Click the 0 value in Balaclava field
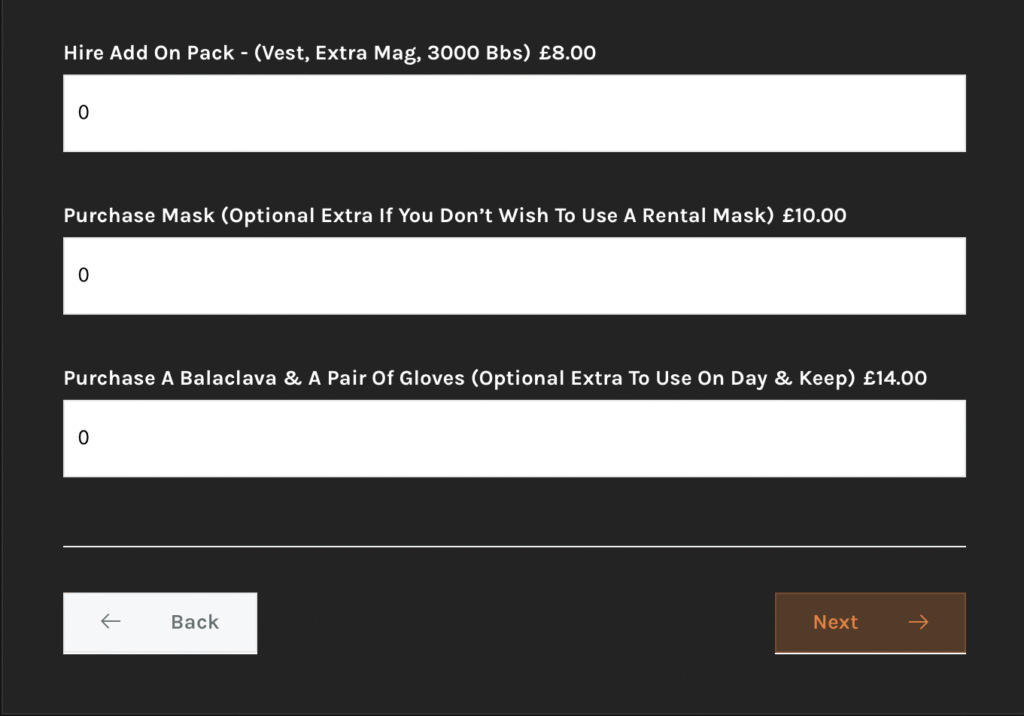This screenshot has width=1024, height=716. [83, 438]
